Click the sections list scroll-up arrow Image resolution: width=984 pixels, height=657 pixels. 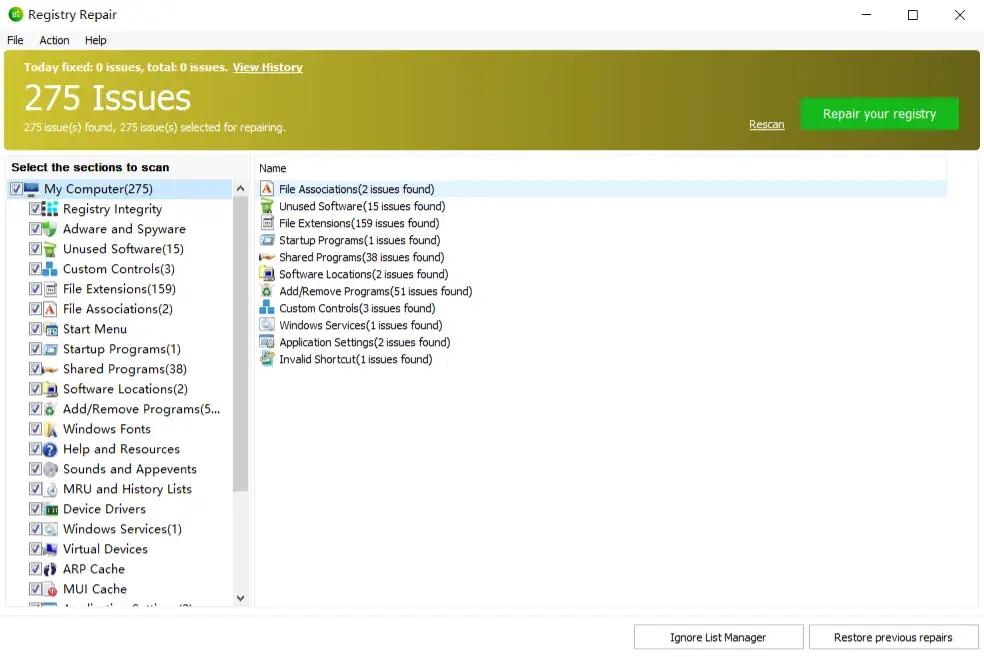[240, 188]
